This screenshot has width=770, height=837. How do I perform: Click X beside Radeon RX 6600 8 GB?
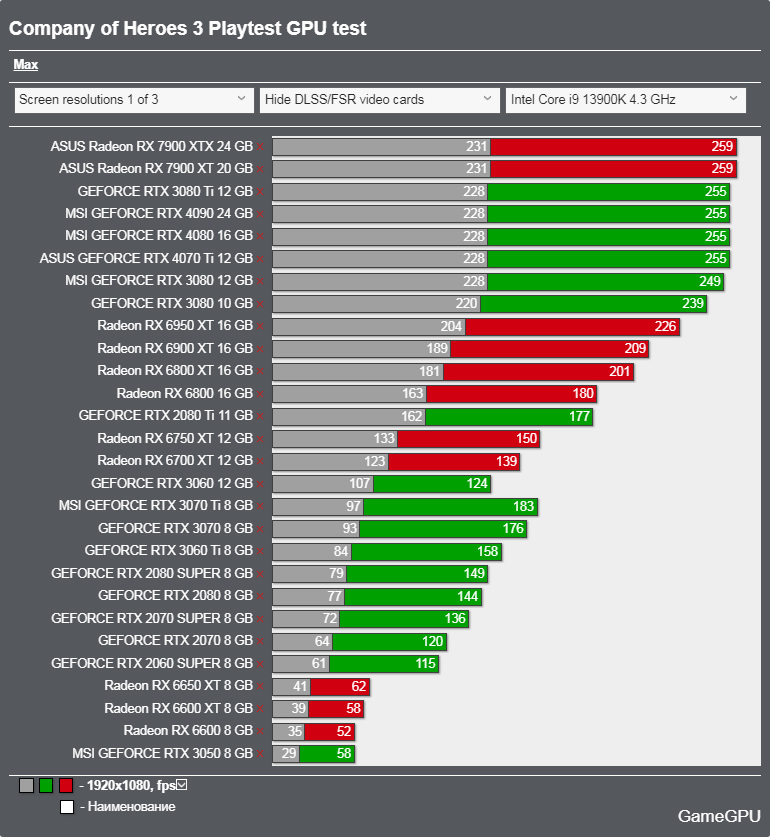coord(260,731)
